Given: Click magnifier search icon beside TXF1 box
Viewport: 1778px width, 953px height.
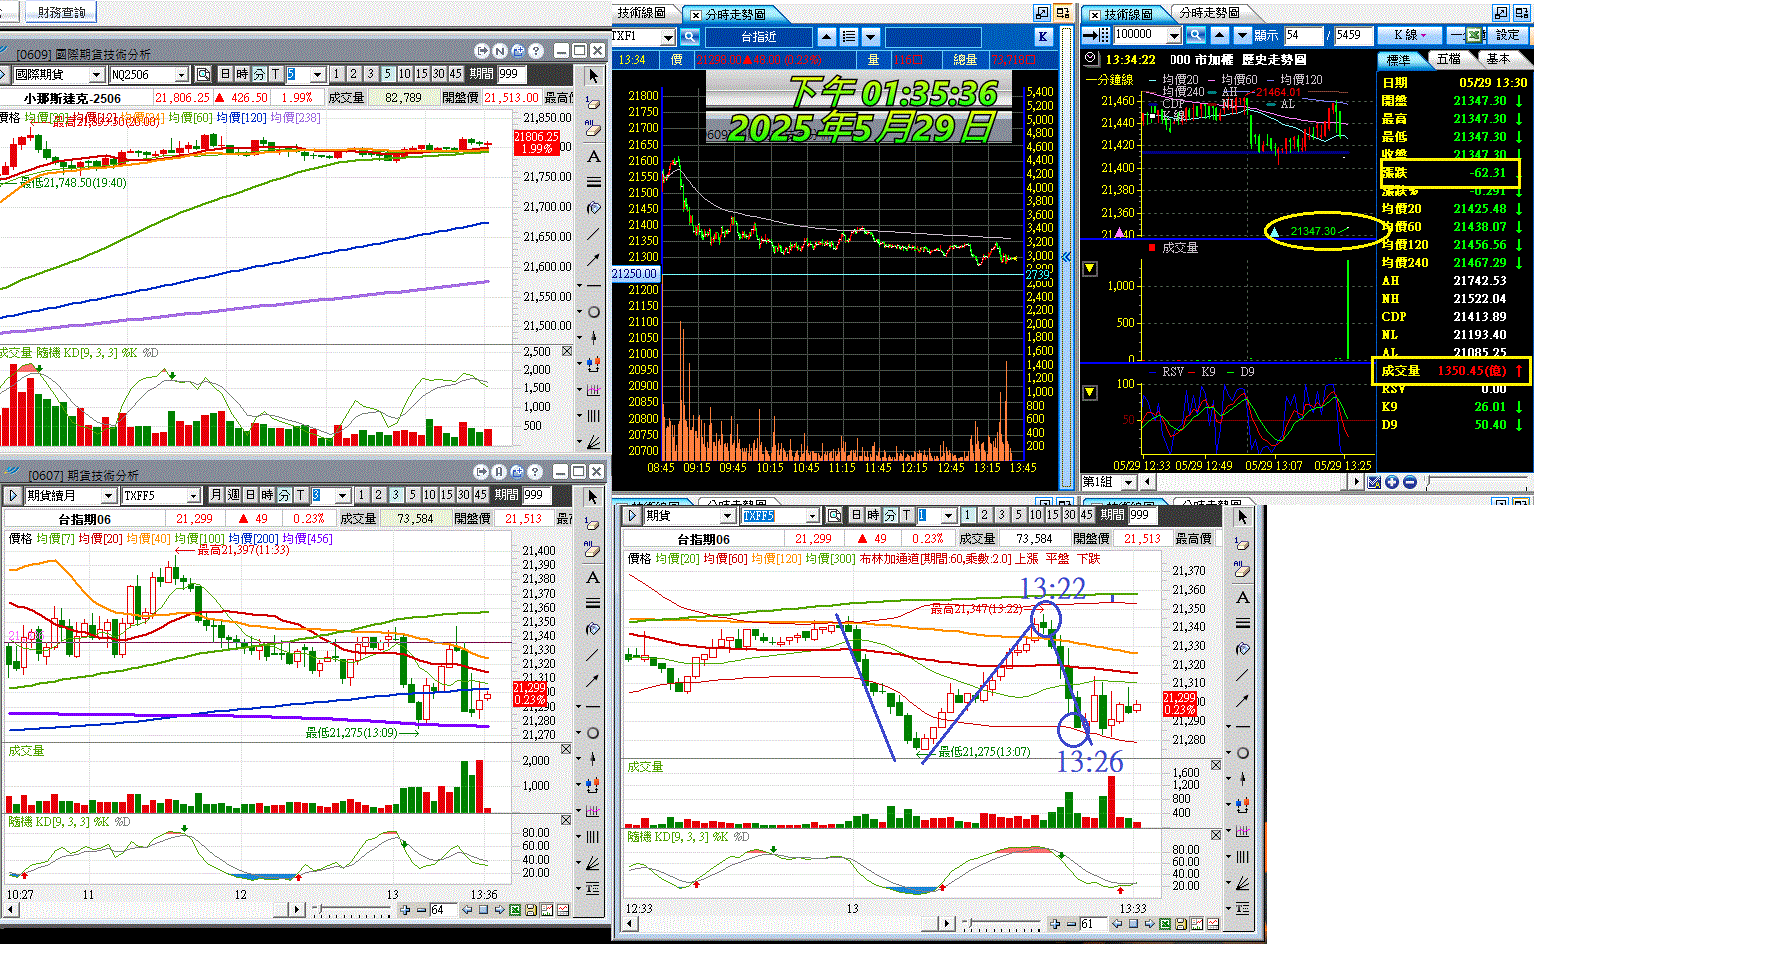Looking at the screenshot, I should tap(690, 36).
